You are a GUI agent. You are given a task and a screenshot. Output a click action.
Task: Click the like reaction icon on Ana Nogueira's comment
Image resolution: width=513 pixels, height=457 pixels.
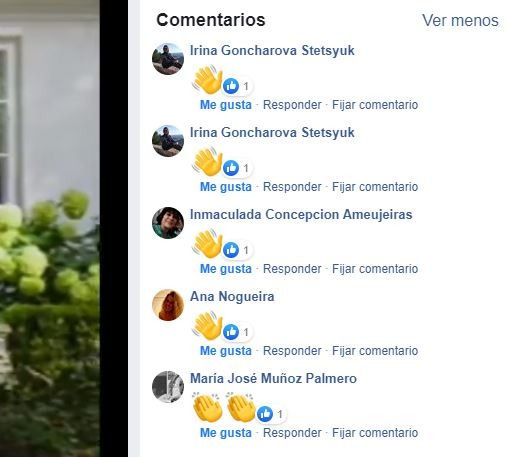231,332
